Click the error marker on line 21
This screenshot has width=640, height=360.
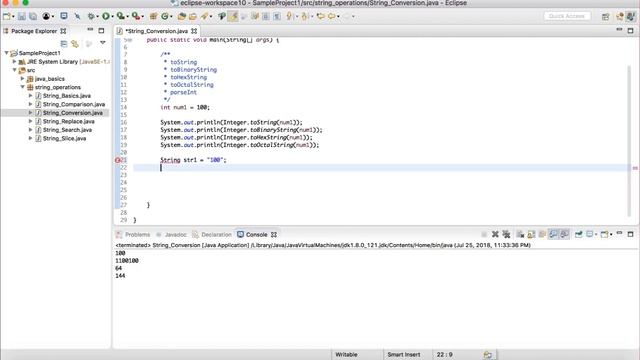point(118,160)
